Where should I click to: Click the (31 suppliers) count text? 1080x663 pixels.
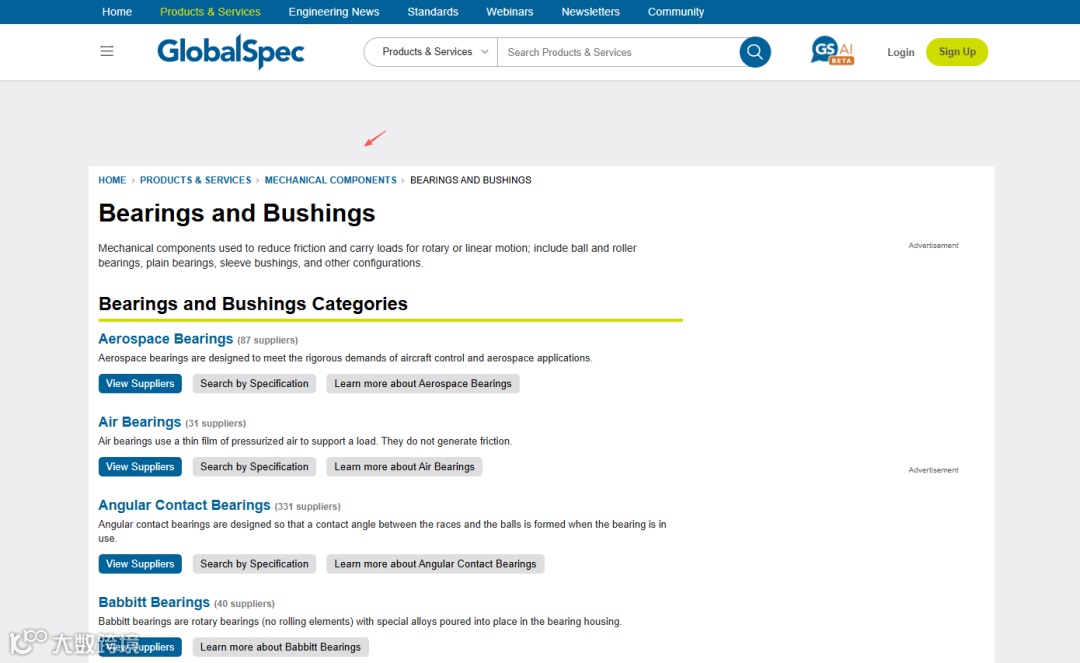pyautogui.click(x=215, y=423)
